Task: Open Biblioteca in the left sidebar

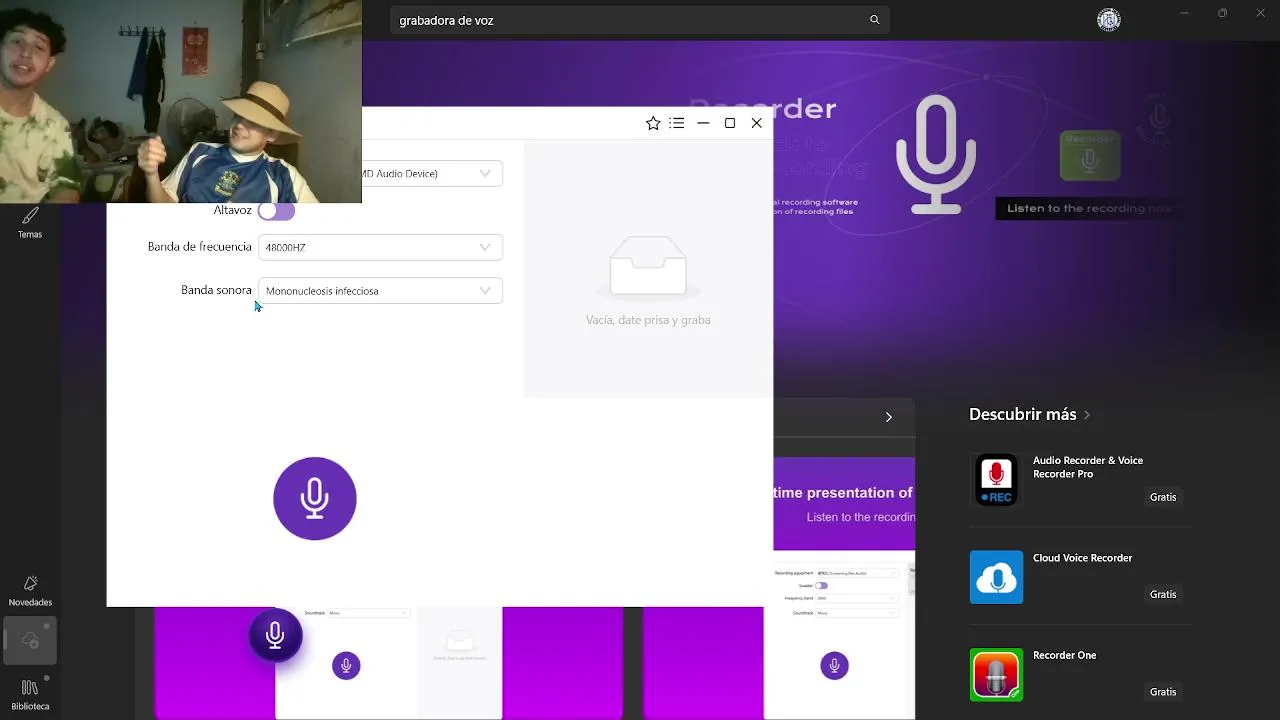Action: [x=30, y=694]
